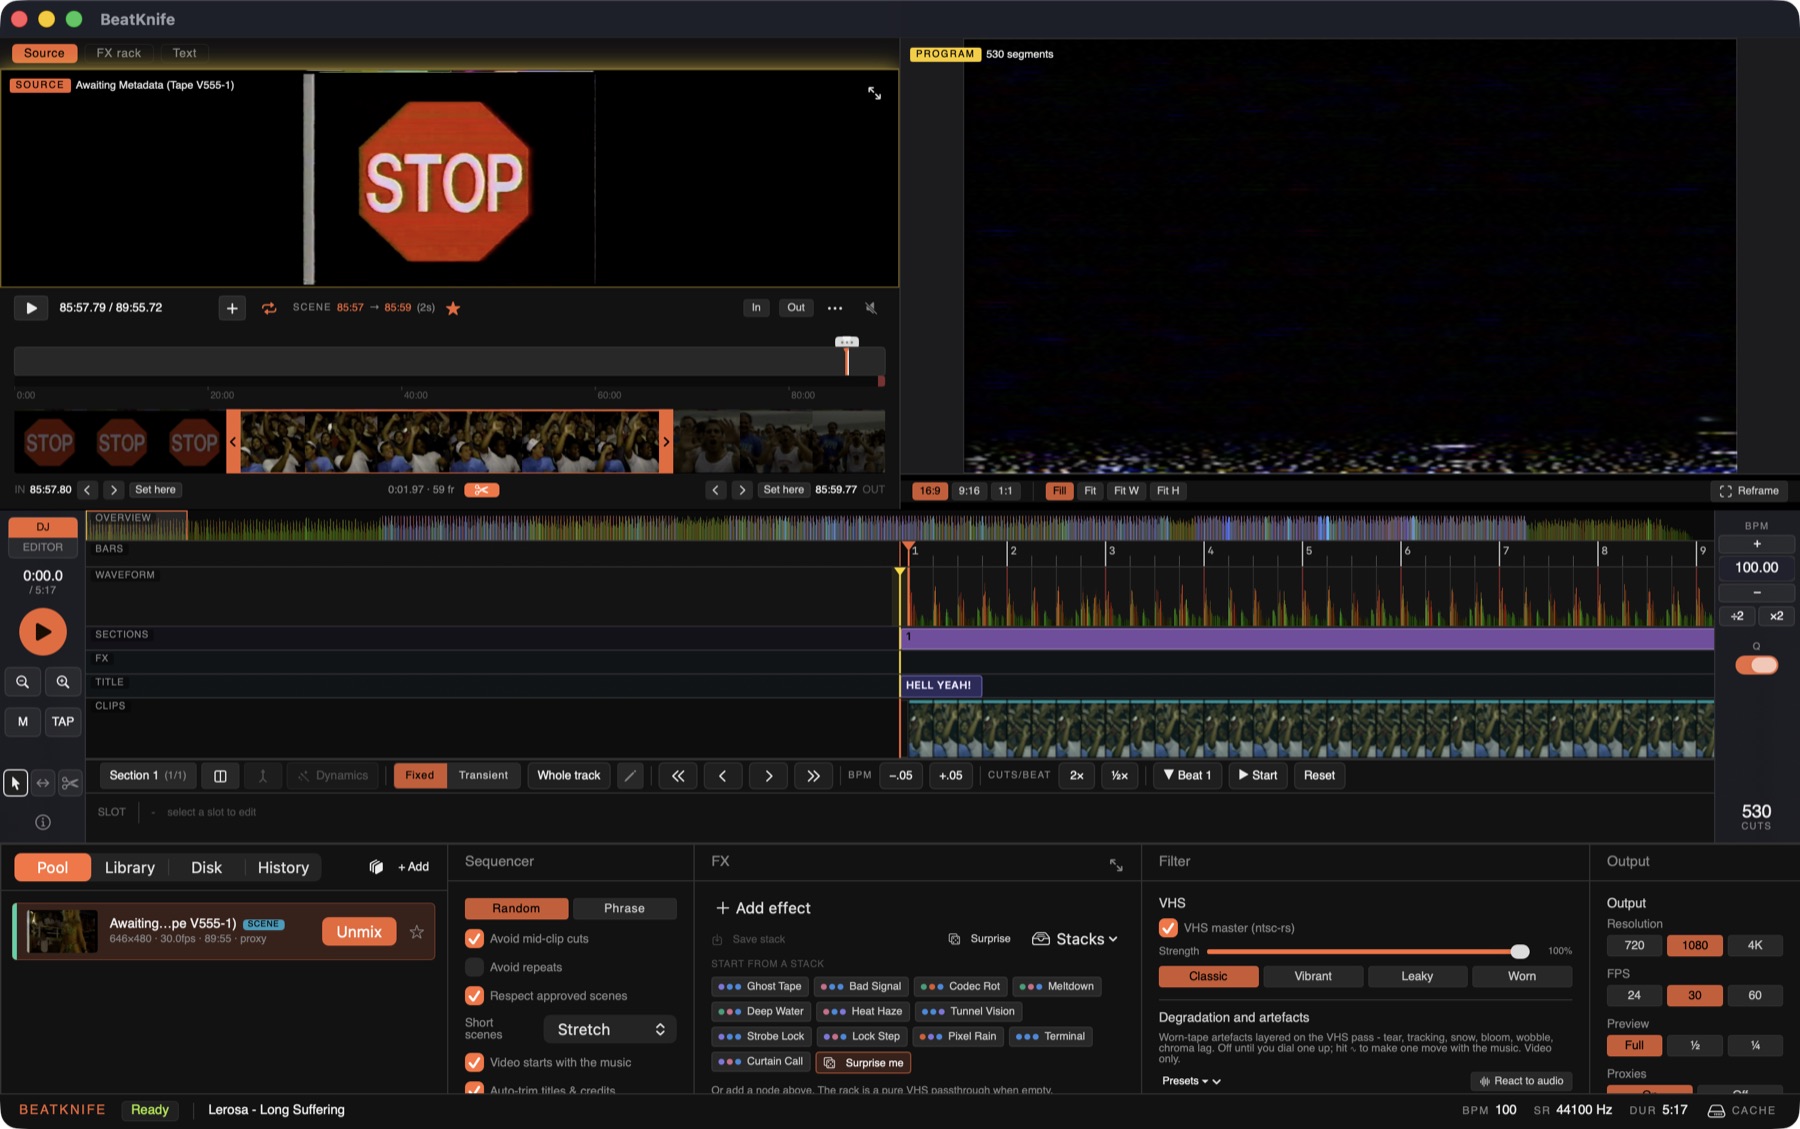The width and height of the screenshot is (1800, 1129).
Task: Toggle the Q quantize switch
Action: tap(1757, 665)
